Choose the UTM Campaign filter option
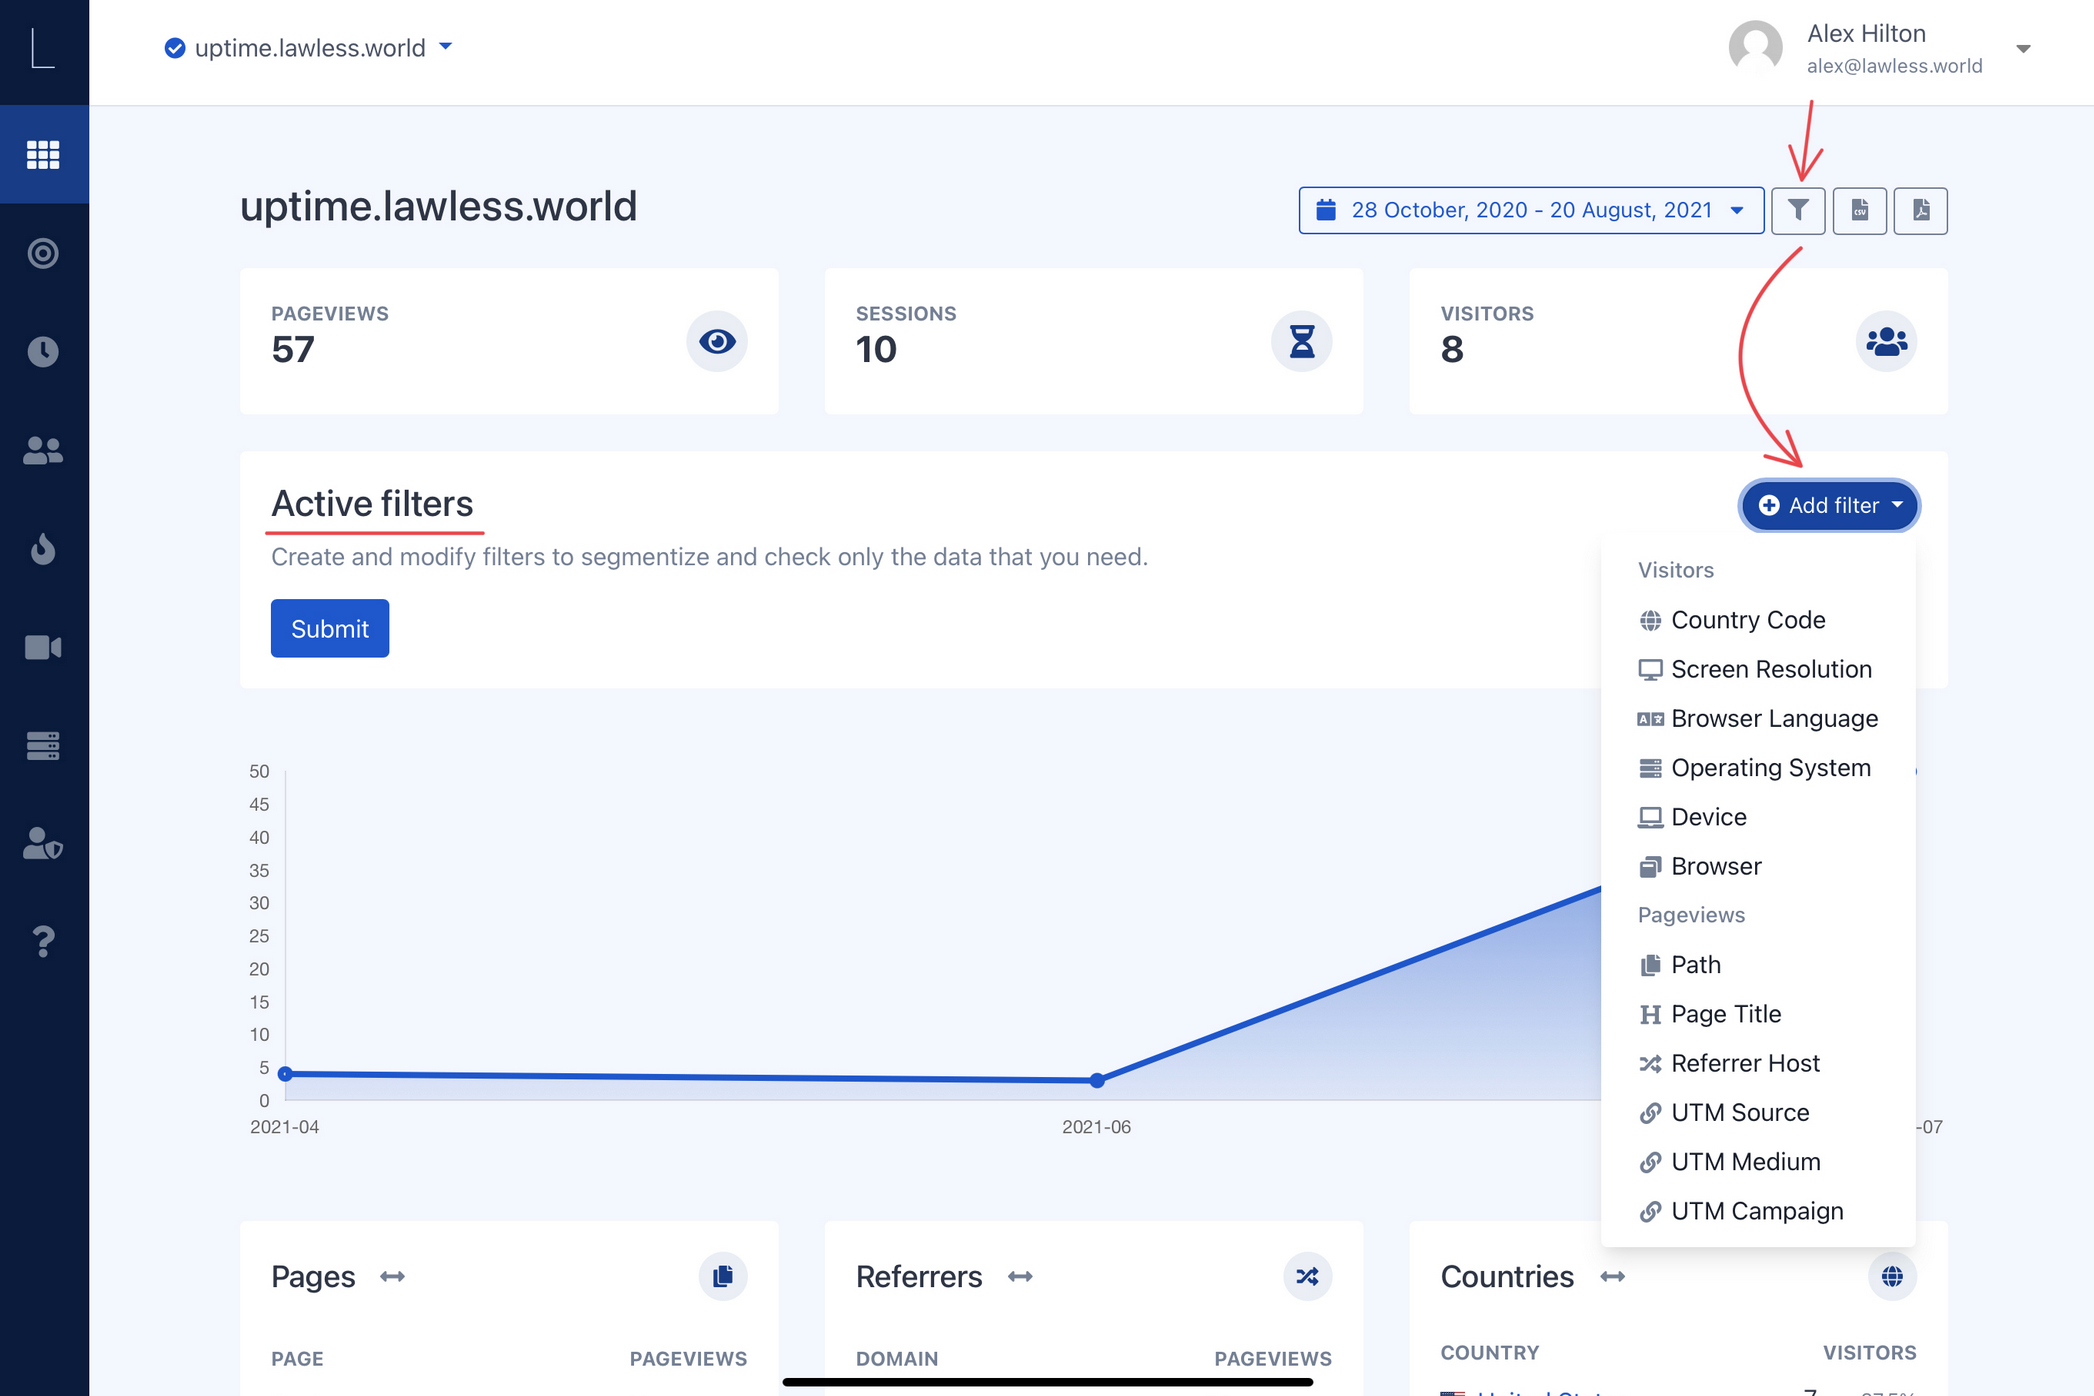2094x1396 pixels. [x=1756, y=1211]
